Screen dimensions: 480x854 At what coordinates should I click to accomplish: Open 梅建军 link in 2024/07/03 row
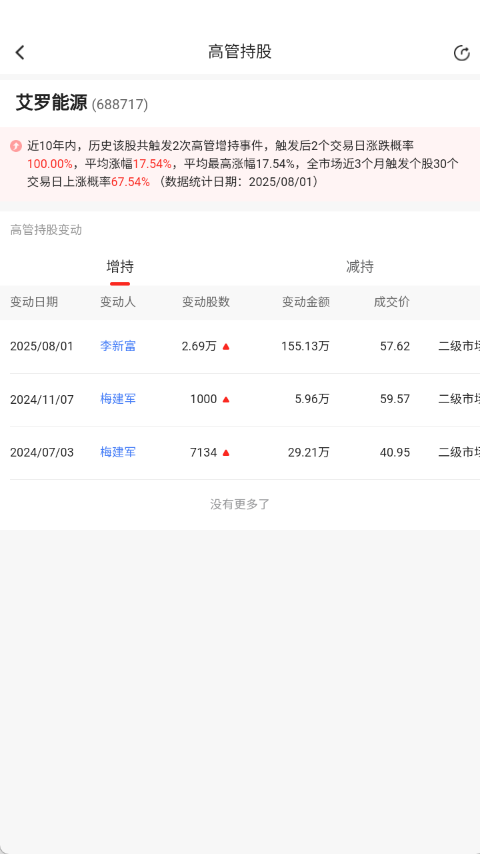click(118, 452)
